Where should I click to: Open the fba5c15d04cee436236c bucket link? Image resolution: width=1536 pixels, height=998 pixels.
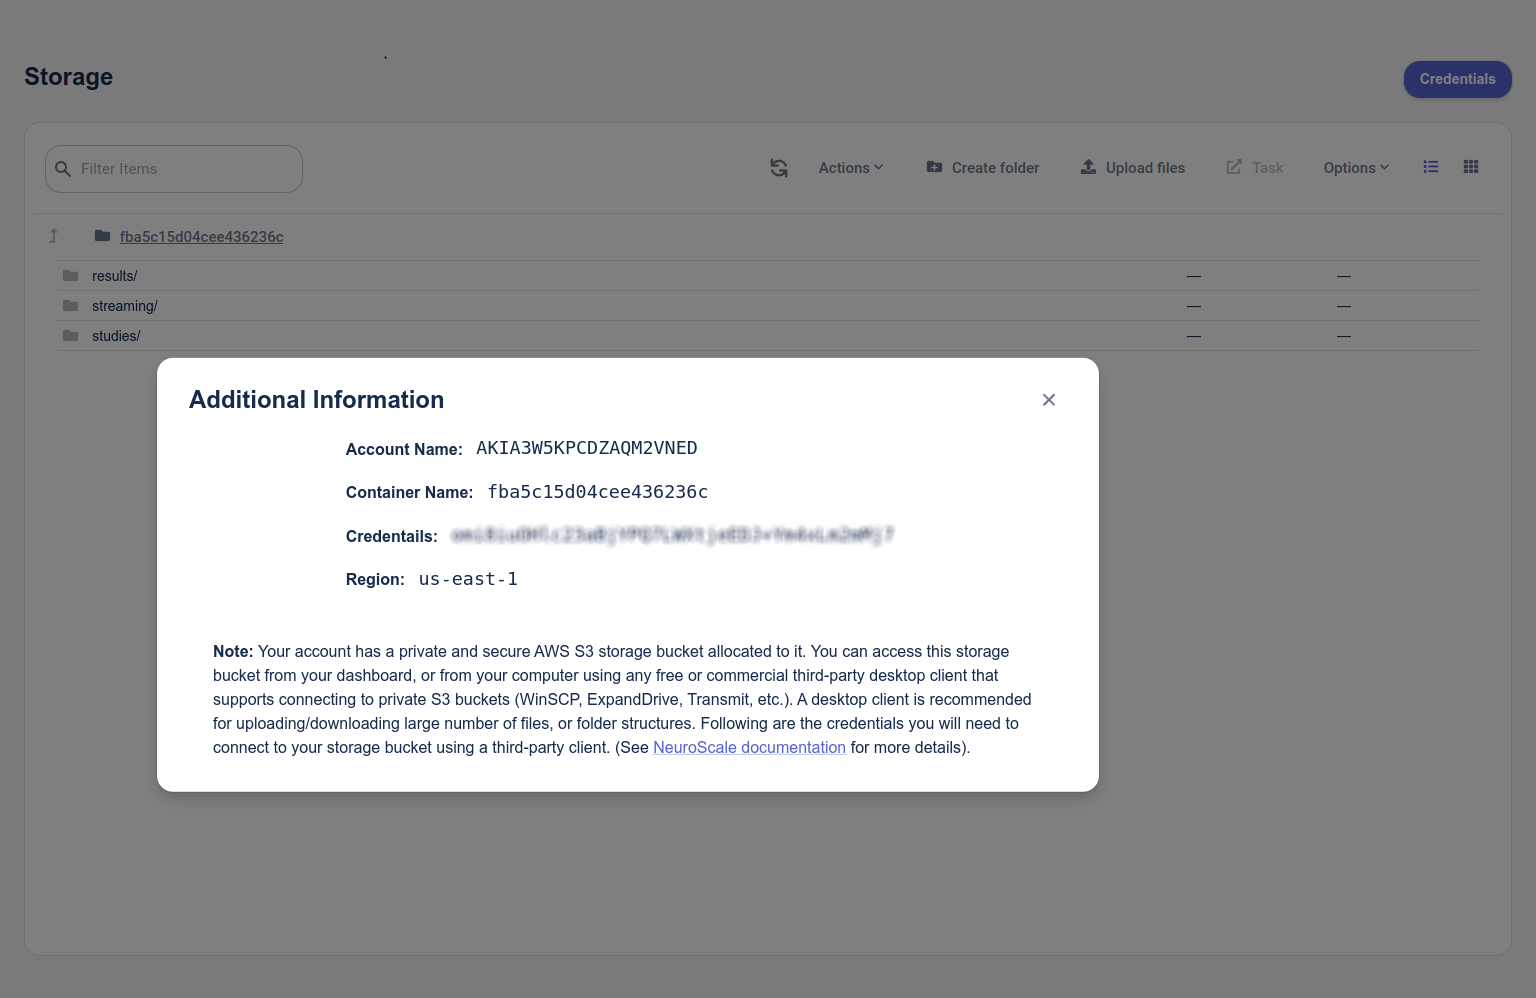pos(202,237)
